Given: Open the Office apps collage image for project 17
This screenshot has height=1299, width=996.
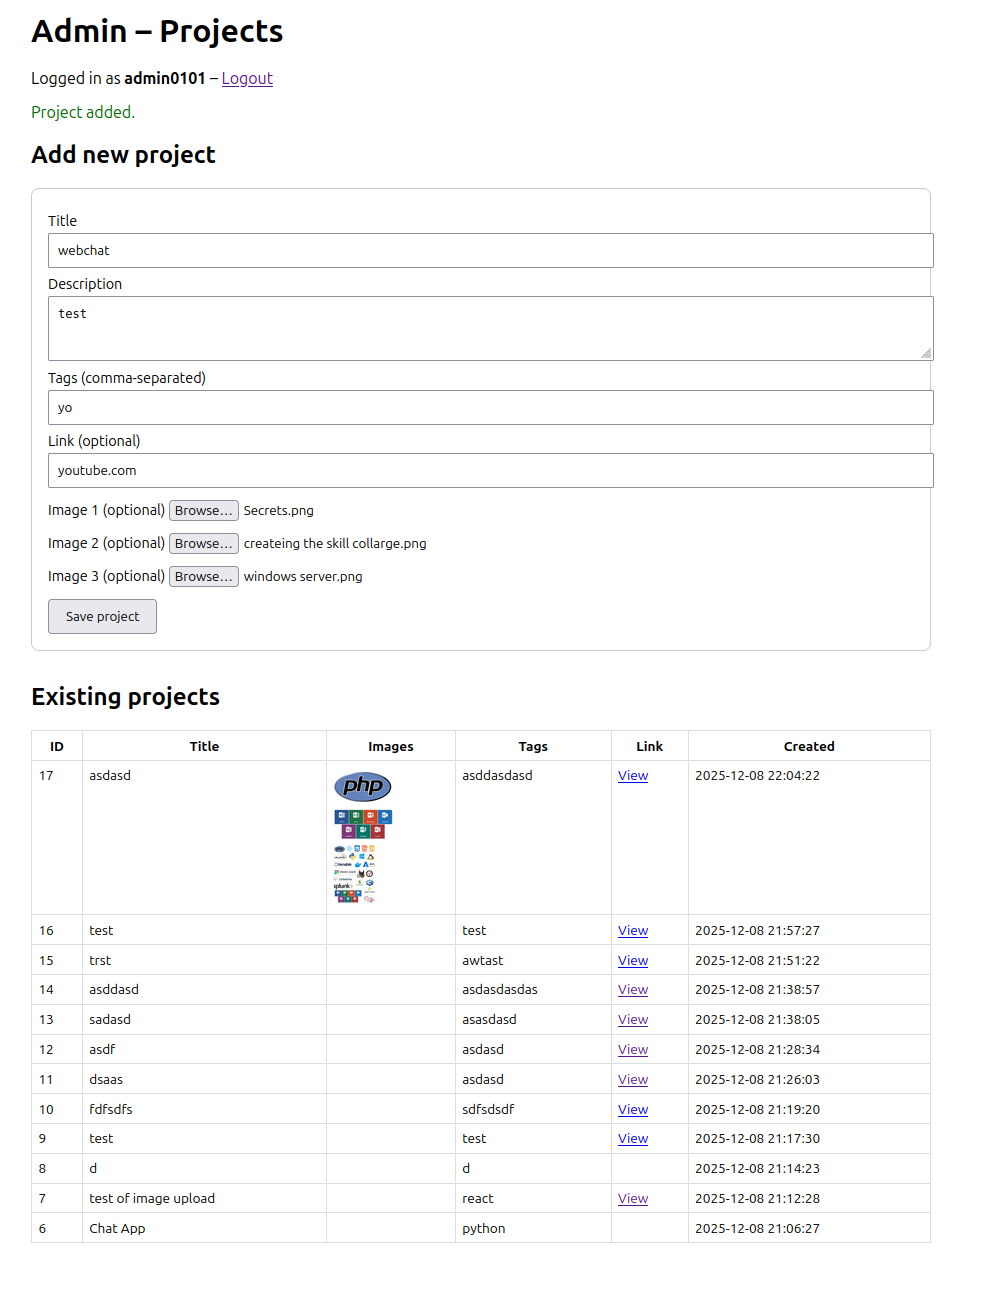Looking at the screenshot, I should click(x=362, y=822).
